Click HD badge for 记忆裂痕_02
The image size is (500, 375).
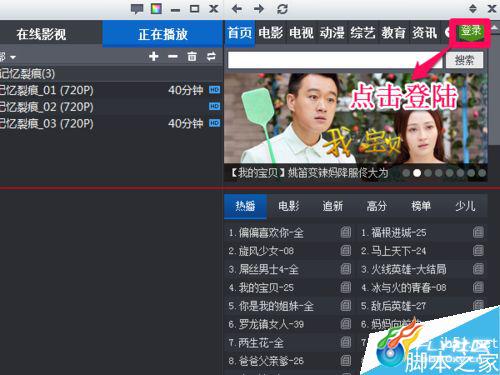click(214, 106)
